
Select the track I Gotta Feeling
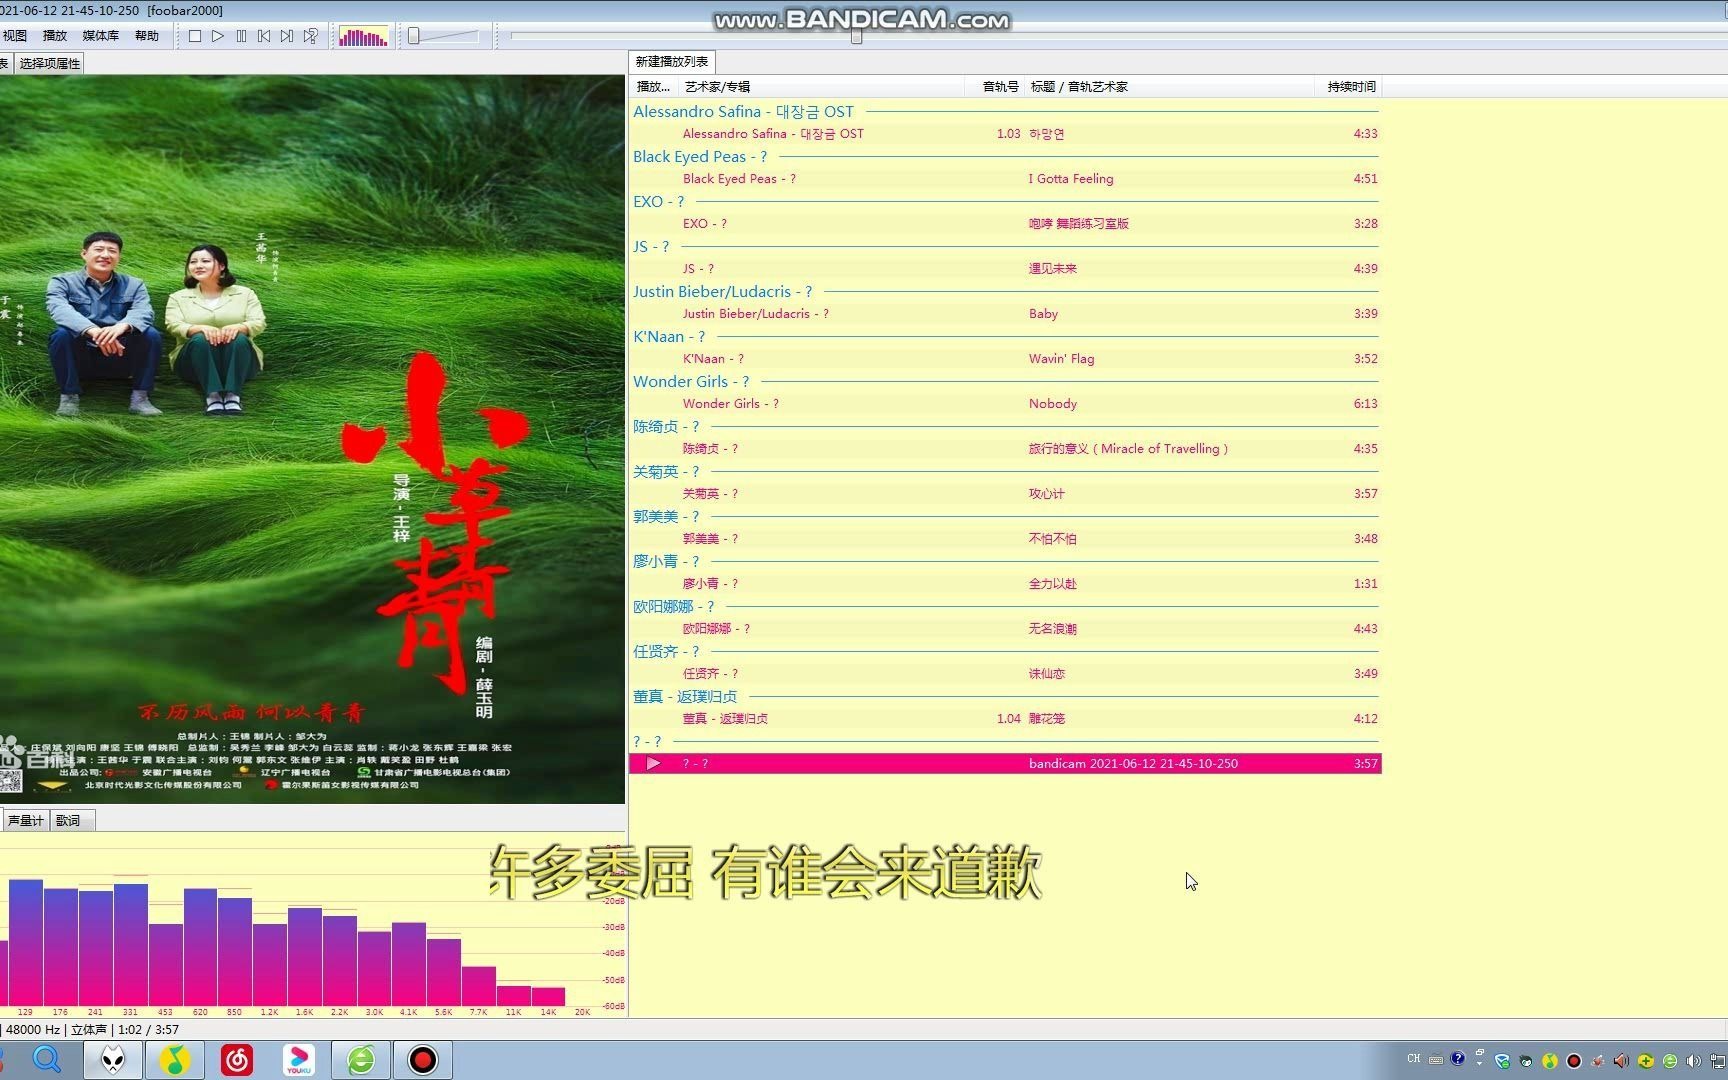[x=1005, y=179]
